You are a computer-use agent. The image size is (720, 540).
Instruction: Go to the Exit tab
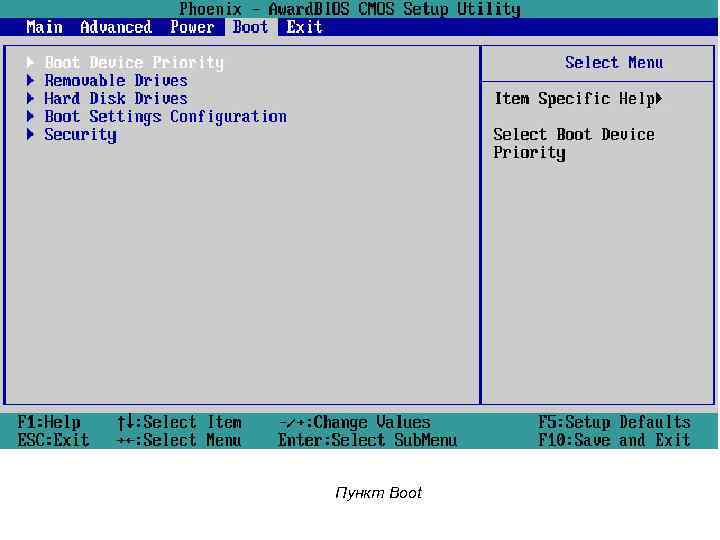(304, 27)
